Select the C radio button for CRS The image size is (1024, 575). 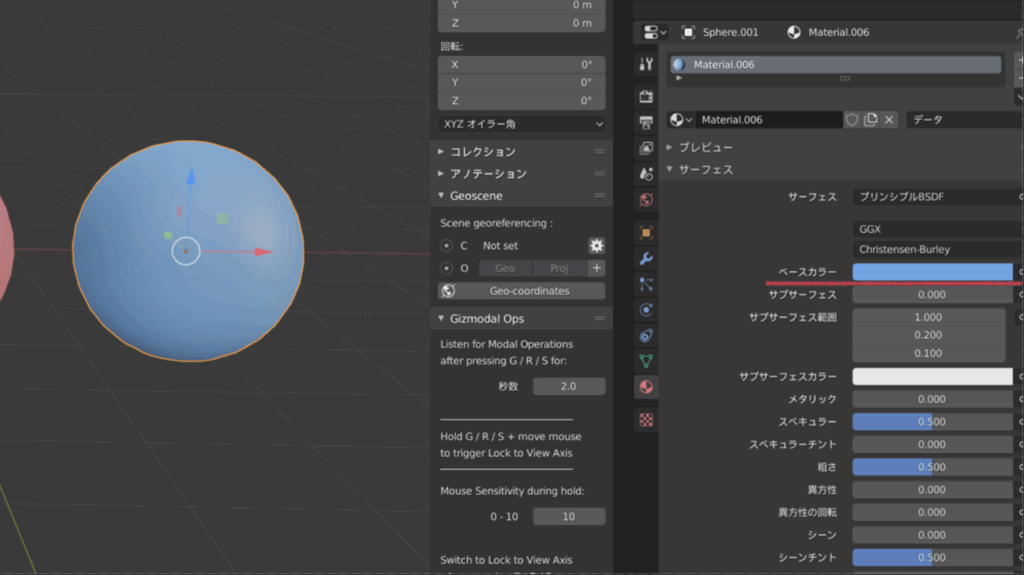tap(447, 246)
